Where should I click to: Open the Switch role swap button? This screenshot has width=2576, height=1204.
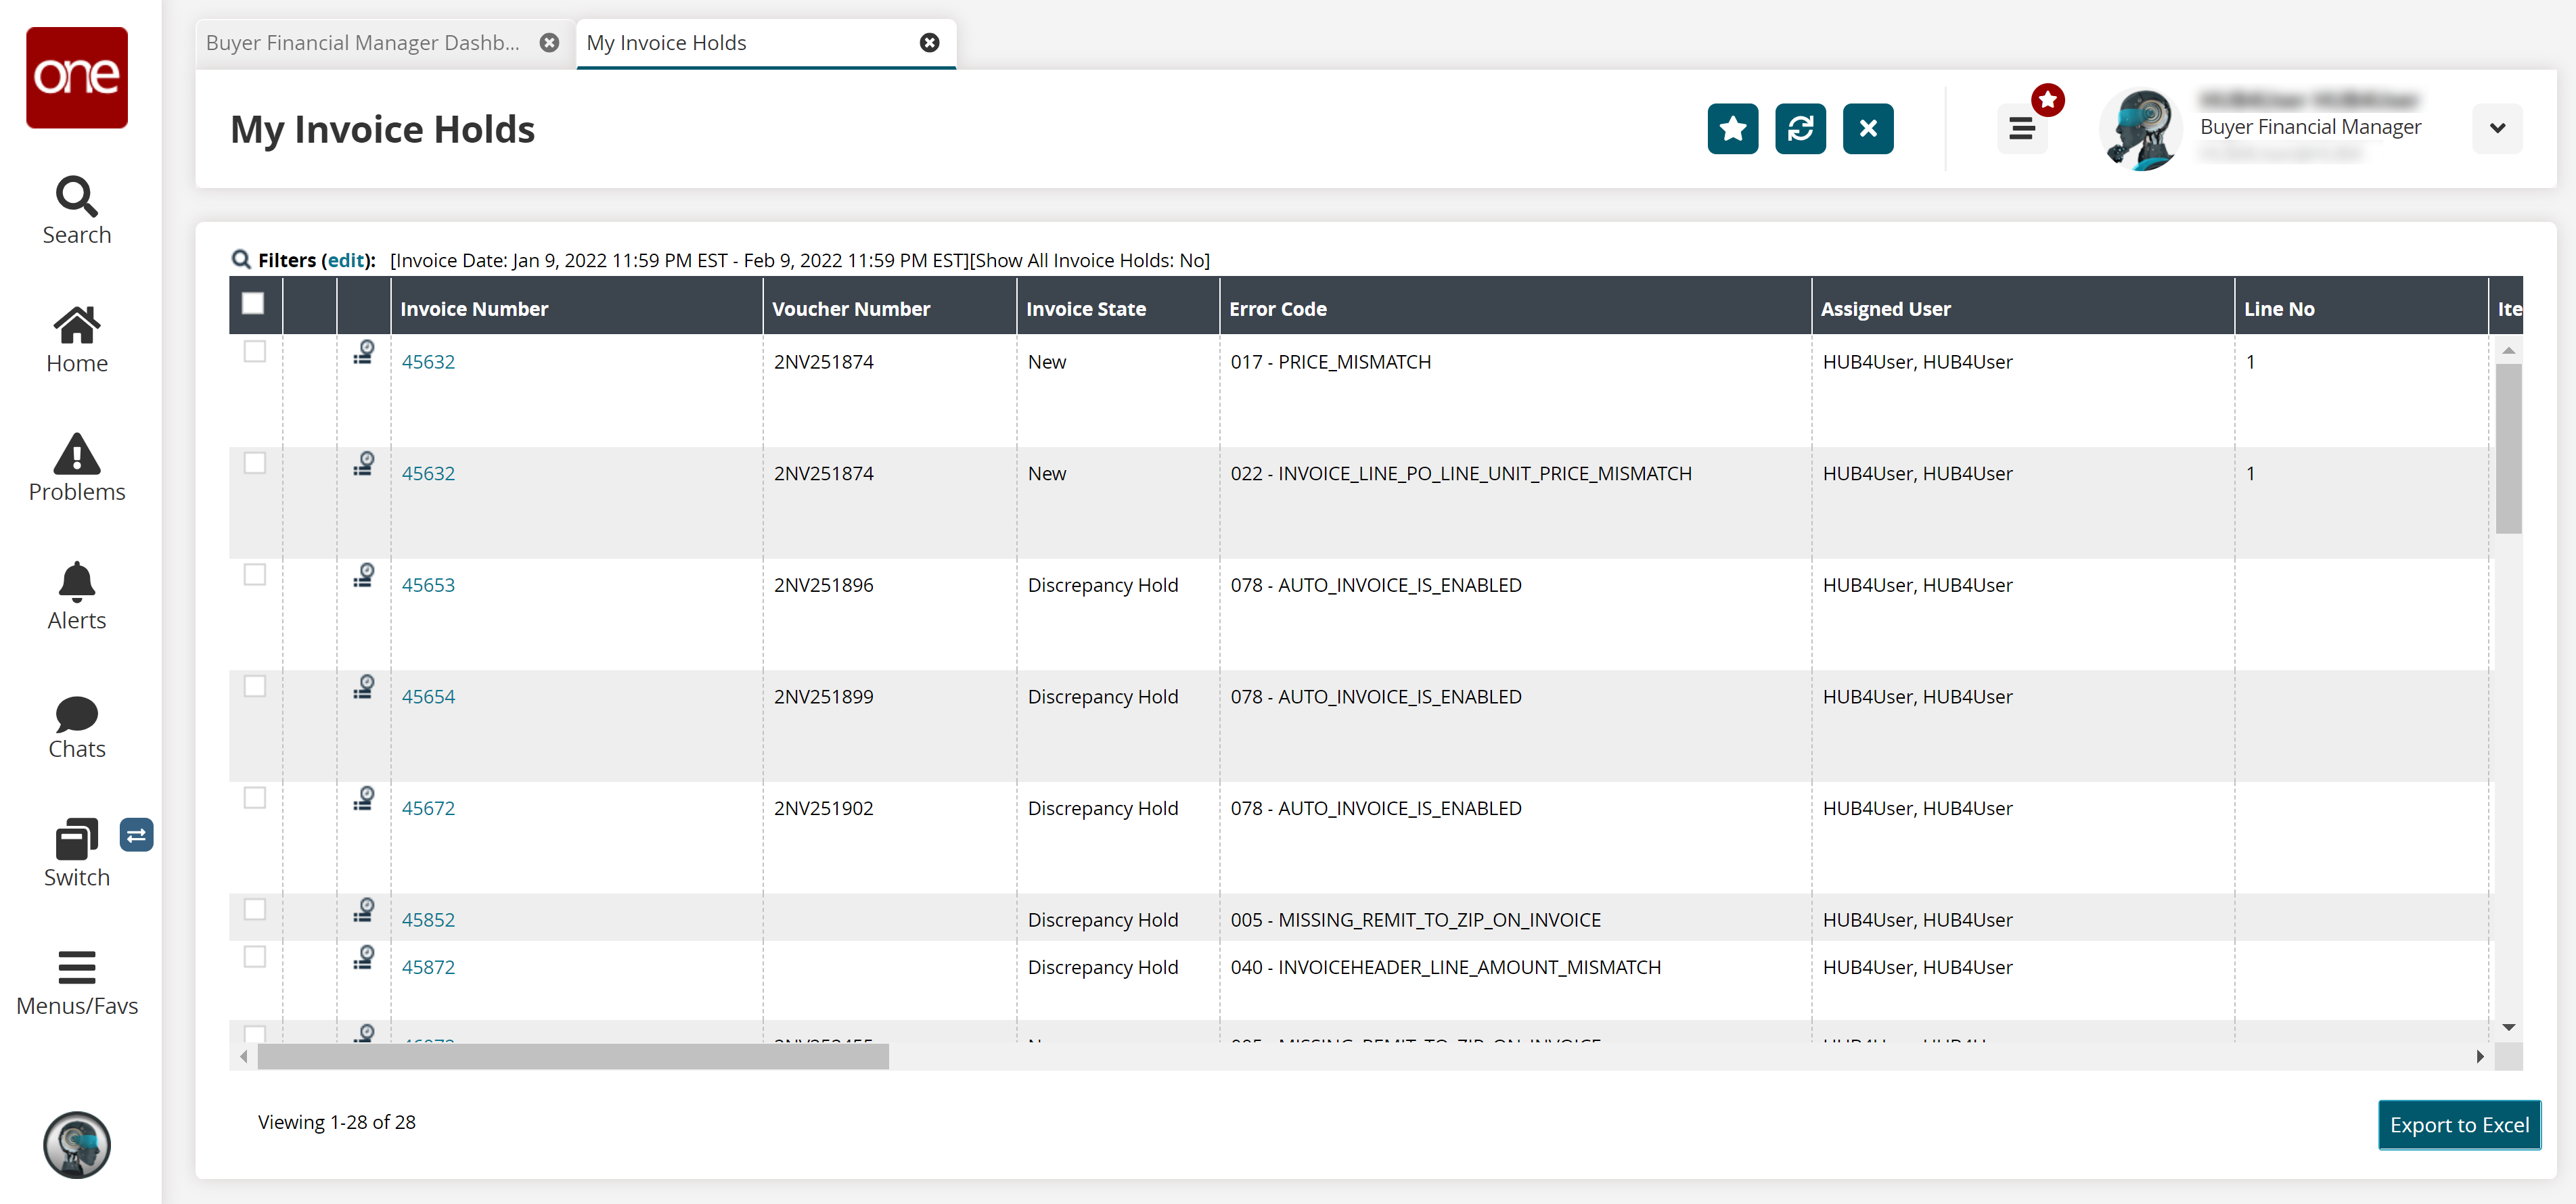coord(136,835)
